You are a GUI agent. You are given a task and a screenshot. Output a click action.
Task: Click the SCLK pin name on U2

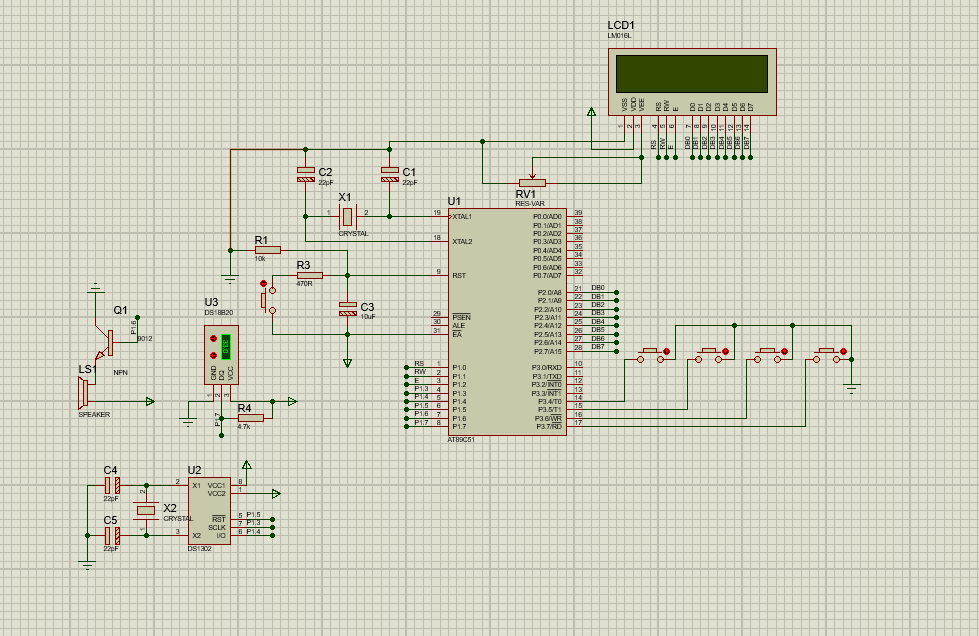click(x=217, y=527)
